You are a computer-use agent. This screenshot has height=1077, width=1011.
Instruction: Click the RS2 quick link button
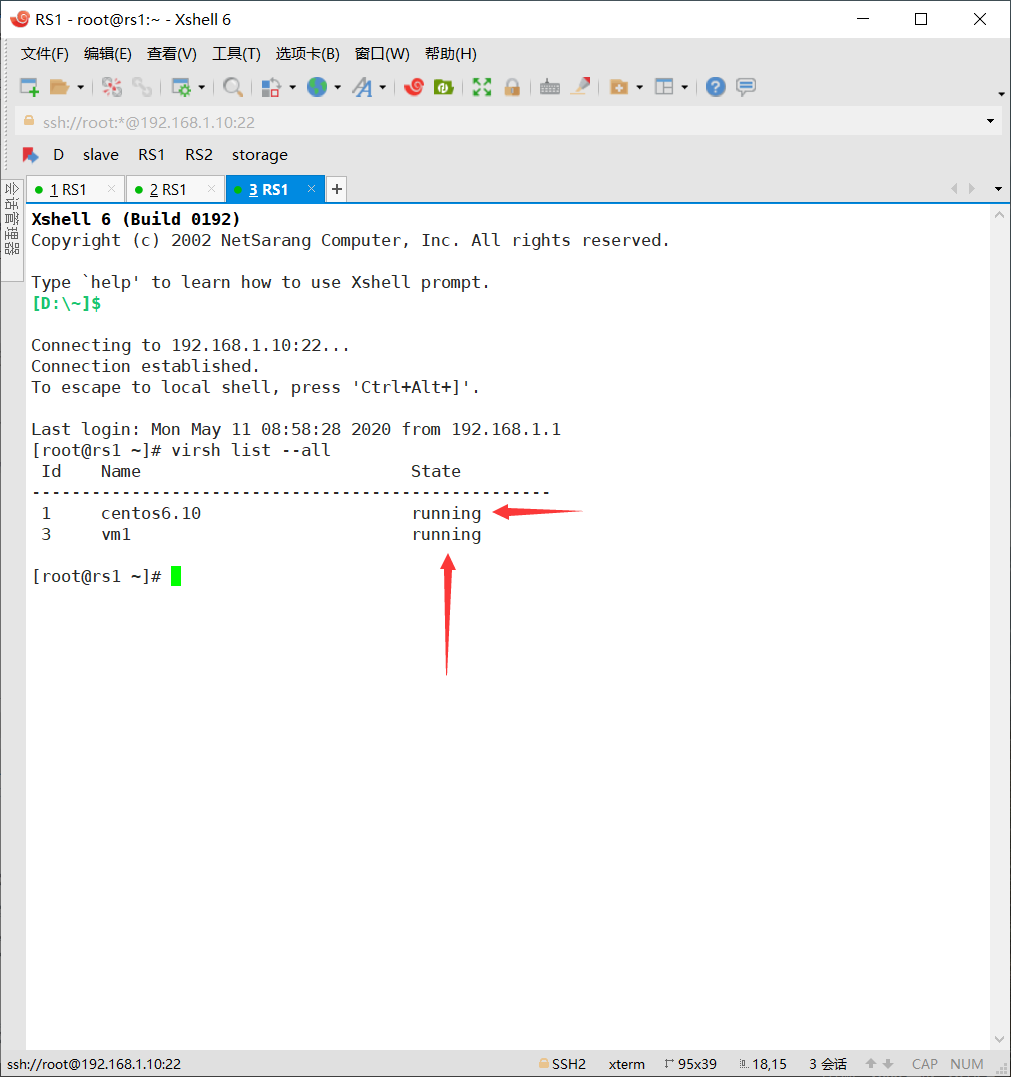pyautogui.click(x=199, y=155)
